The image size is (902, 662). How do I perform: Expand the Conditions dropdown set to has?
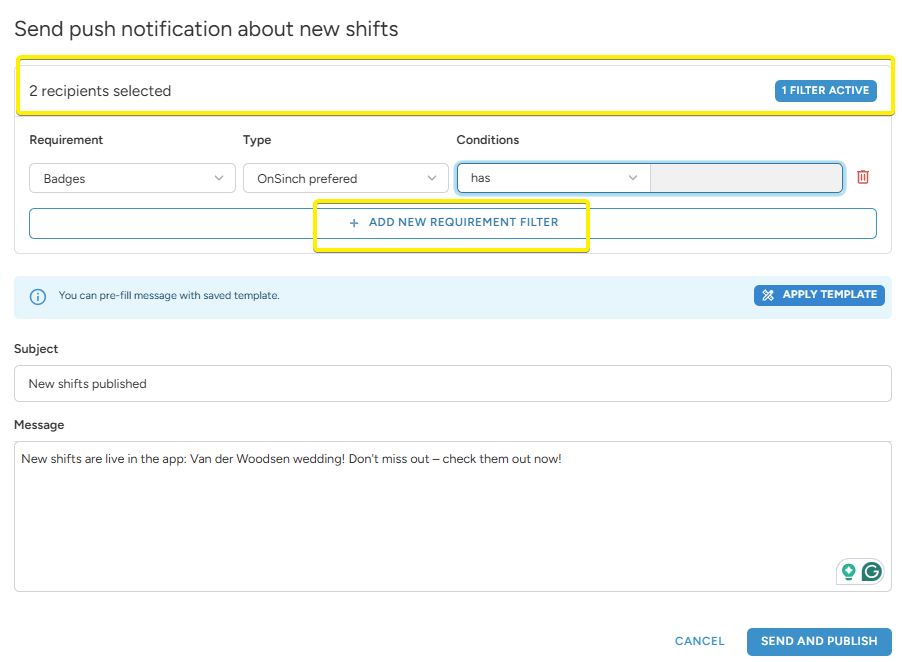[553, 178]
